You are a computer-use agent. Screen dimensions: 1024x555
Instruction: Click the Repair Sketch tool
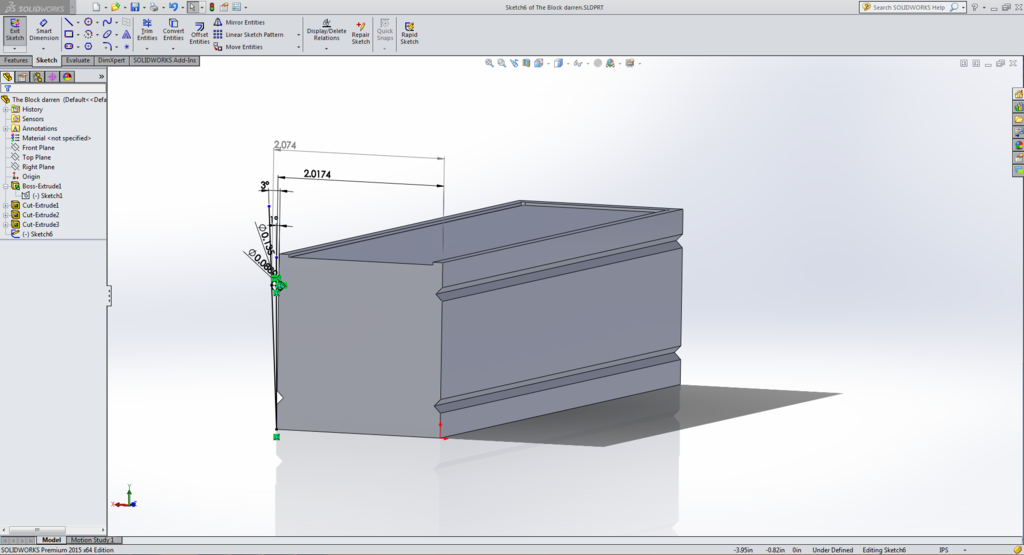(360, 33)
